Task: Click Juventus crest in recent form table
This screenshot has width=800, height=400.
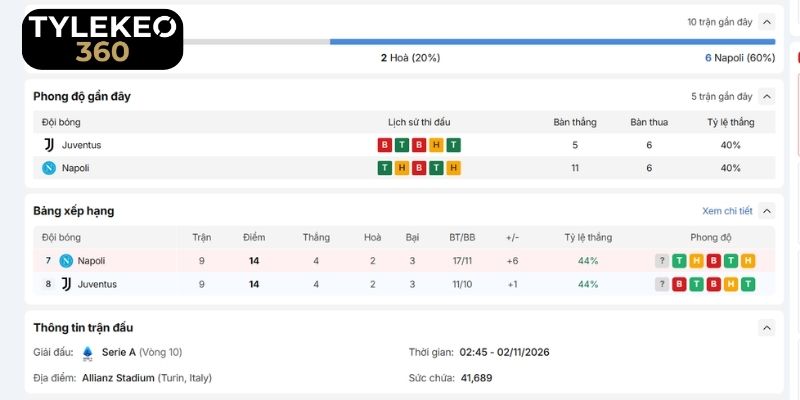Action: coord(49,145)
